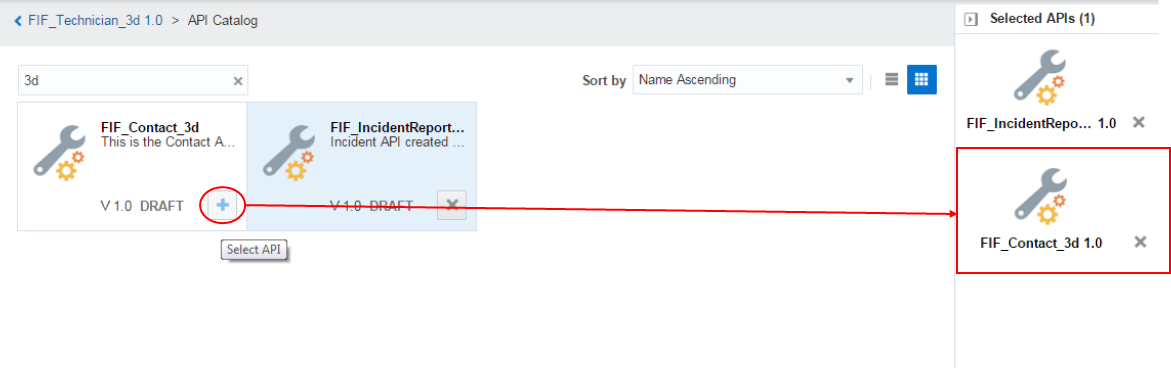
Task: Go back via FIF_Technician_3d 1.0 breadcrumb link
Action: click(x=95, y=21)
